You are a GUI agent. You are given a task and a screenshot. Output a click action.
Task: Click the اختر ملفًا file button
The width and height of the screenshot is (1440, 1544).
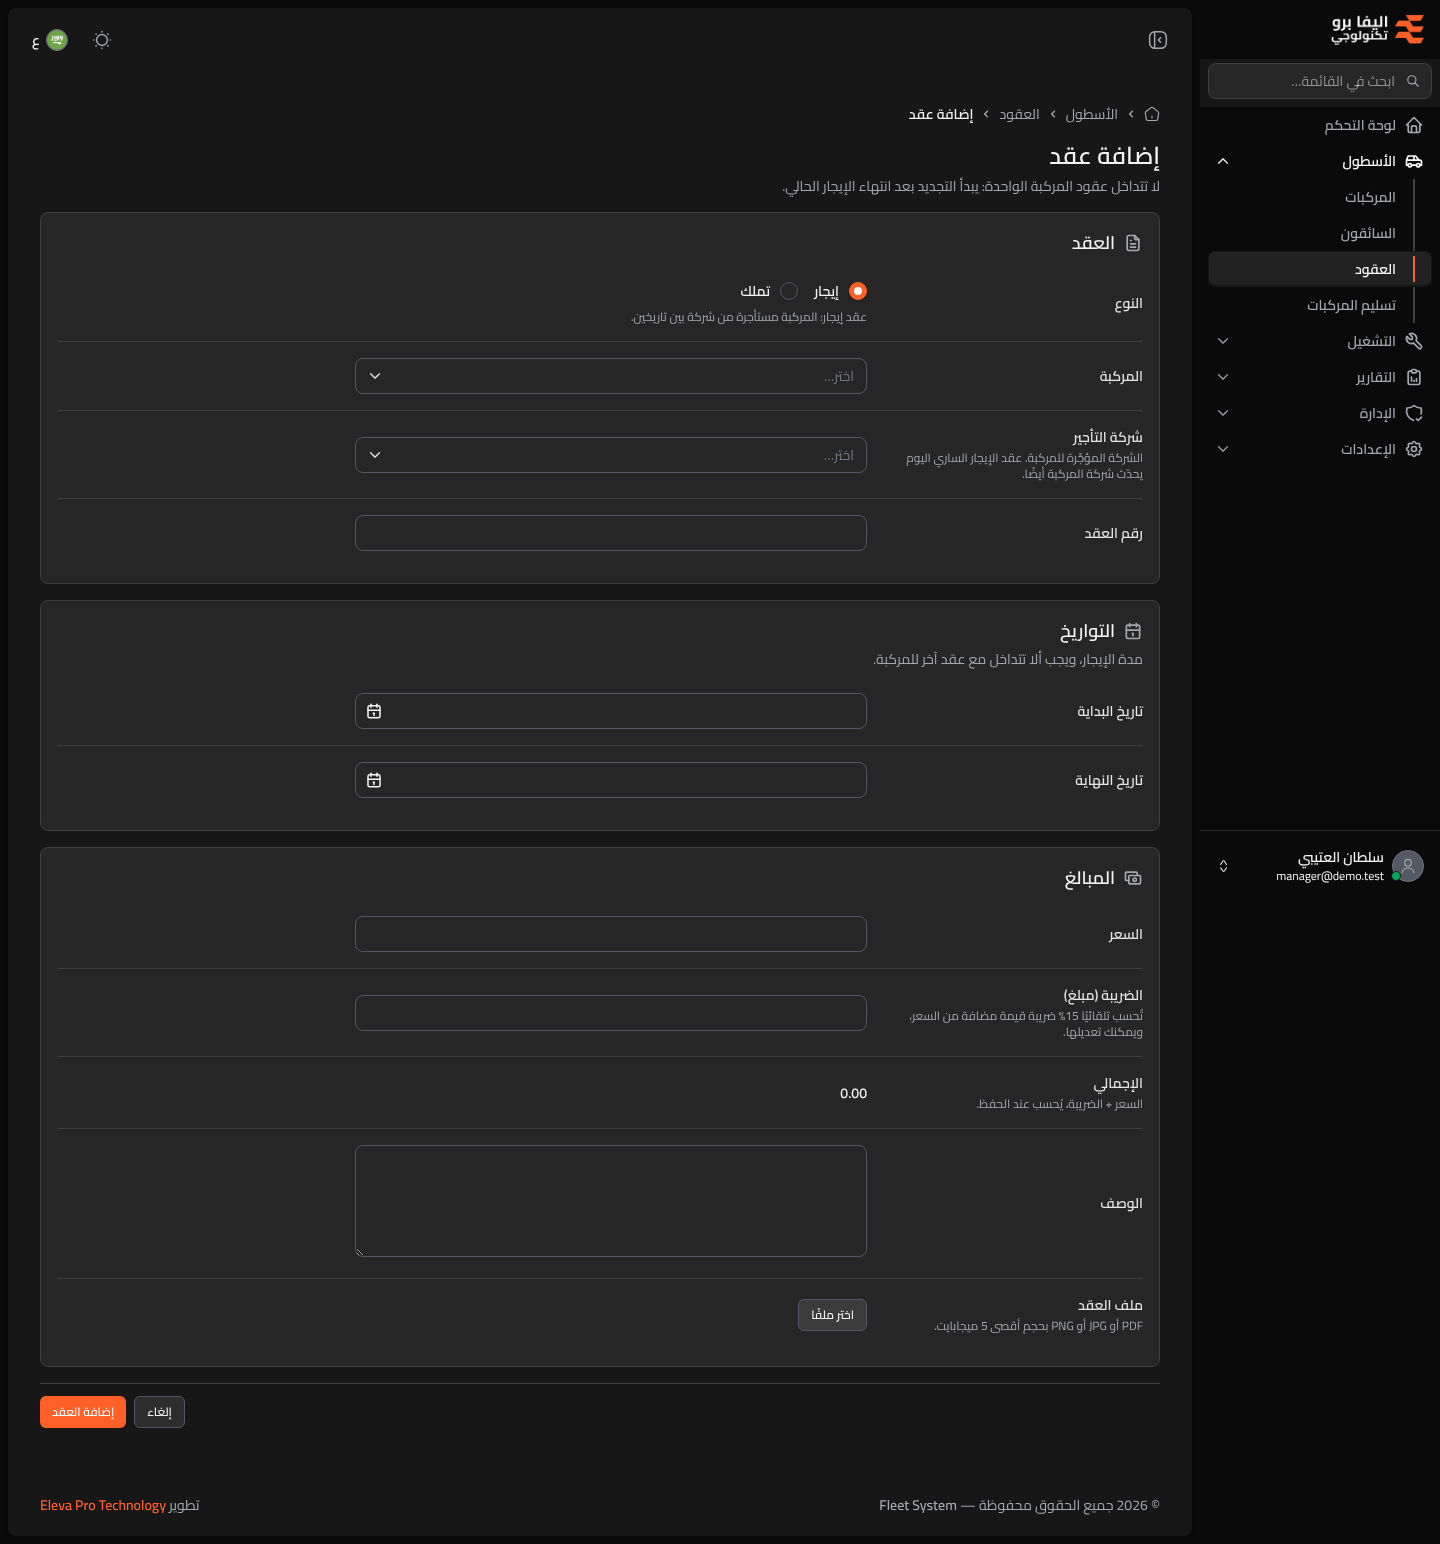click(832, 1315)
